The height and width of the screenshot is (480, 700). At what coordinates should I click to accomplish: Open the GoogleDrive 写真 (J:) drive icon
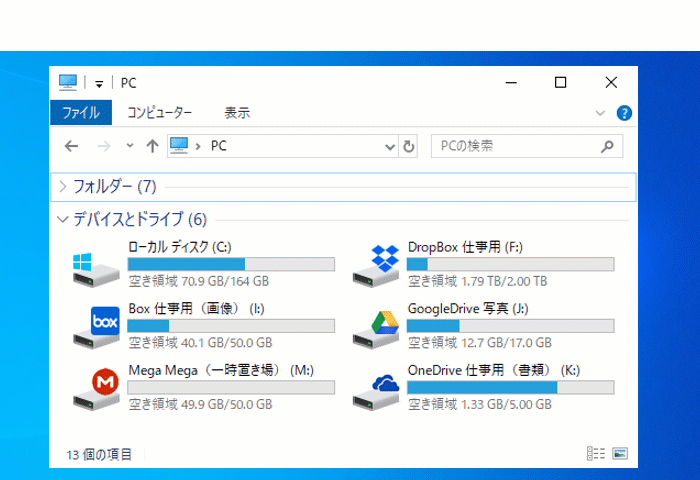click(376, 325)
